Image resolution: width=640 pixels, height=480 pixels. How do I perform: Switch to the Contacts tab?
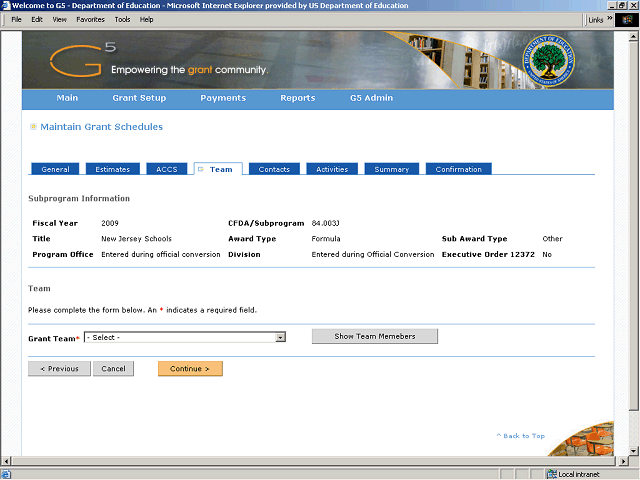click(x=274, y=169)
